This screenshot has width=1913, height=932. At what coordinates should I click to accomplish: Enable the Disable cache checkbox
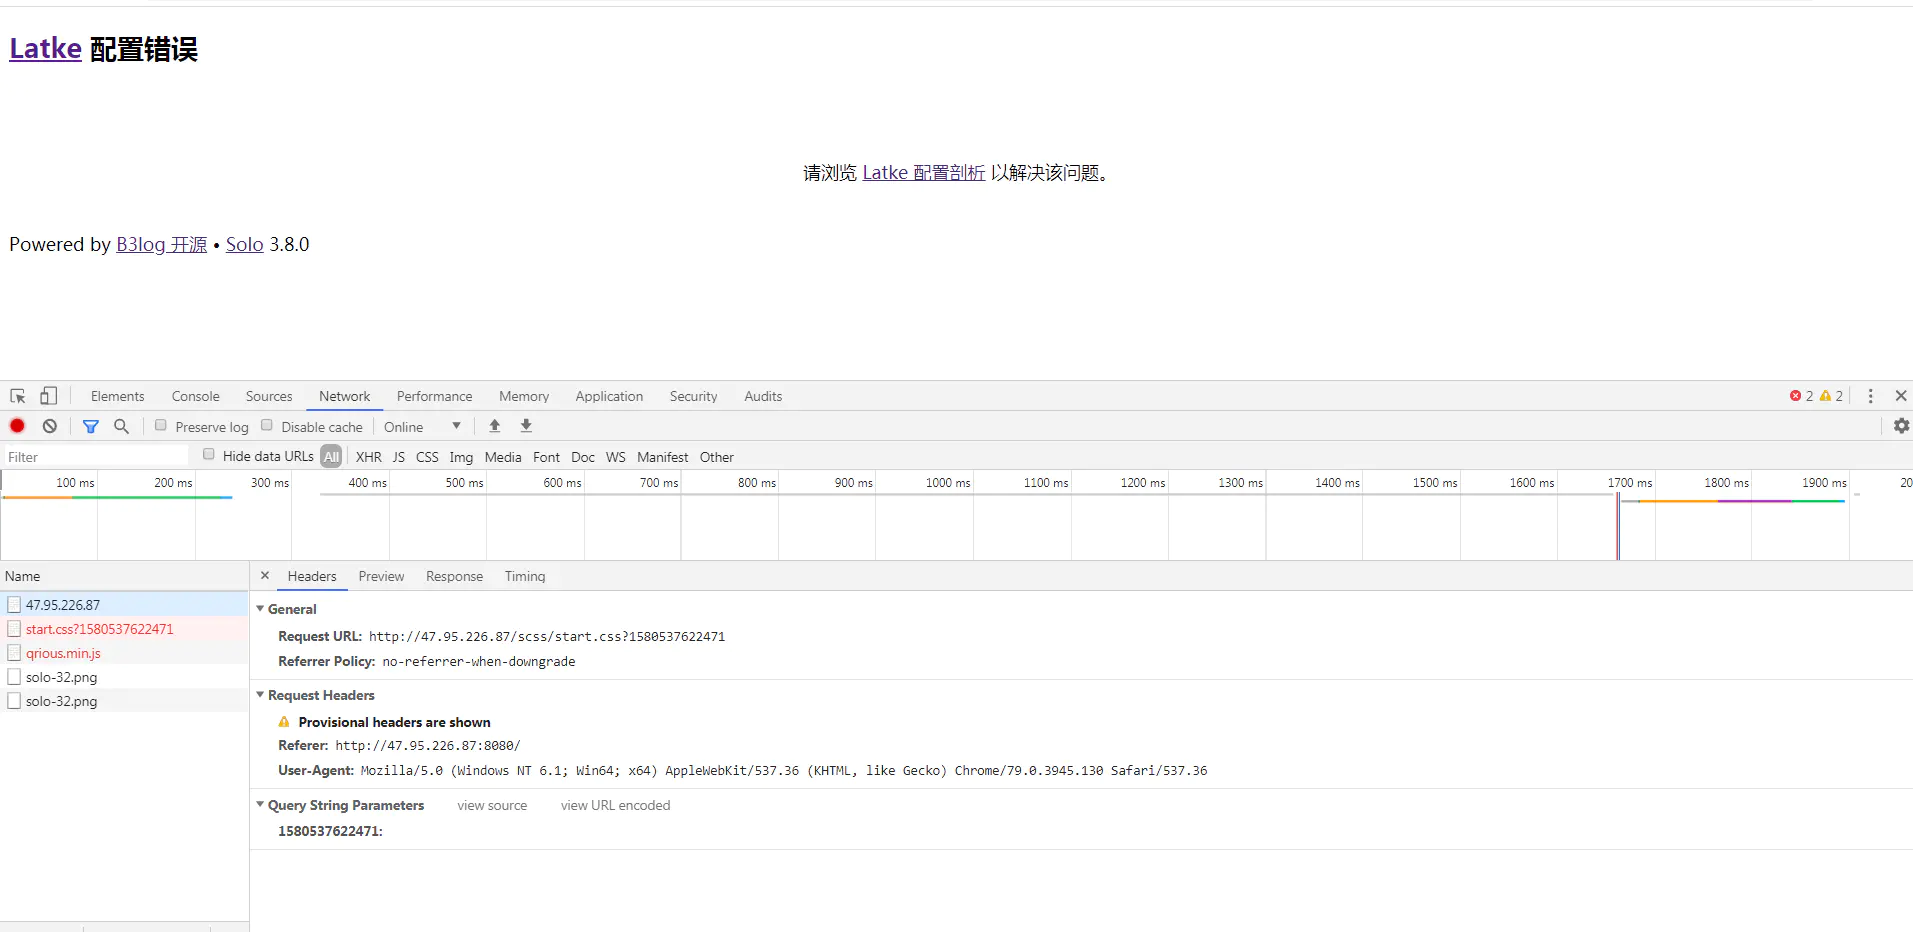click(x=267, y=426)
